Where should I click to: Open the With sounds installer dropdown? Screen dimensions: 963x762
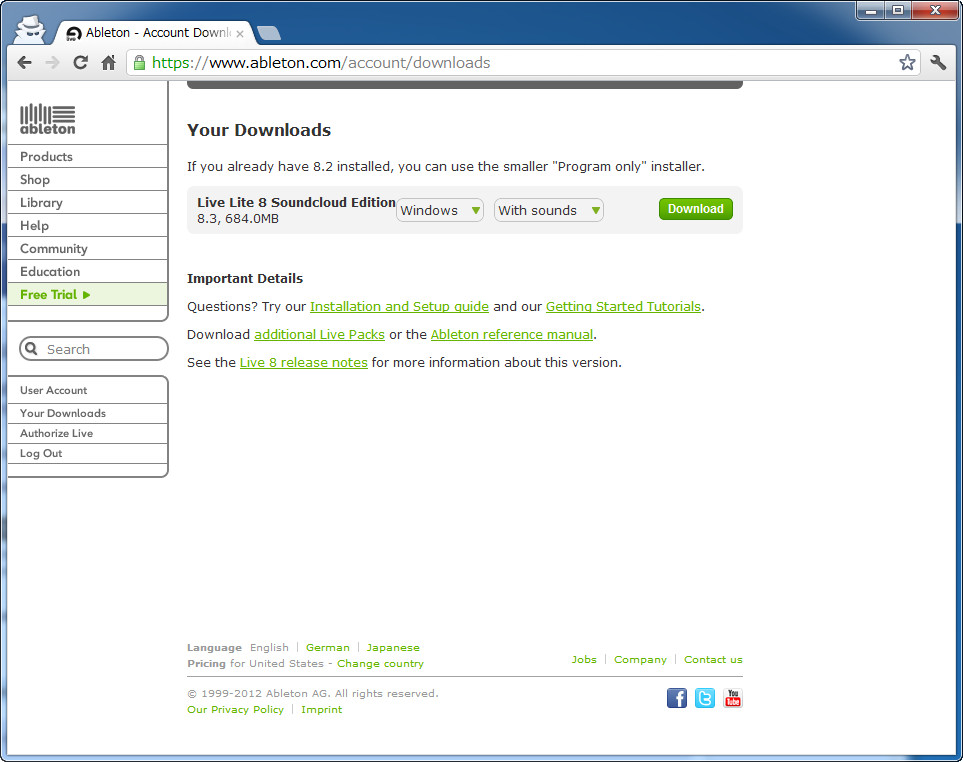pos(548,210)
